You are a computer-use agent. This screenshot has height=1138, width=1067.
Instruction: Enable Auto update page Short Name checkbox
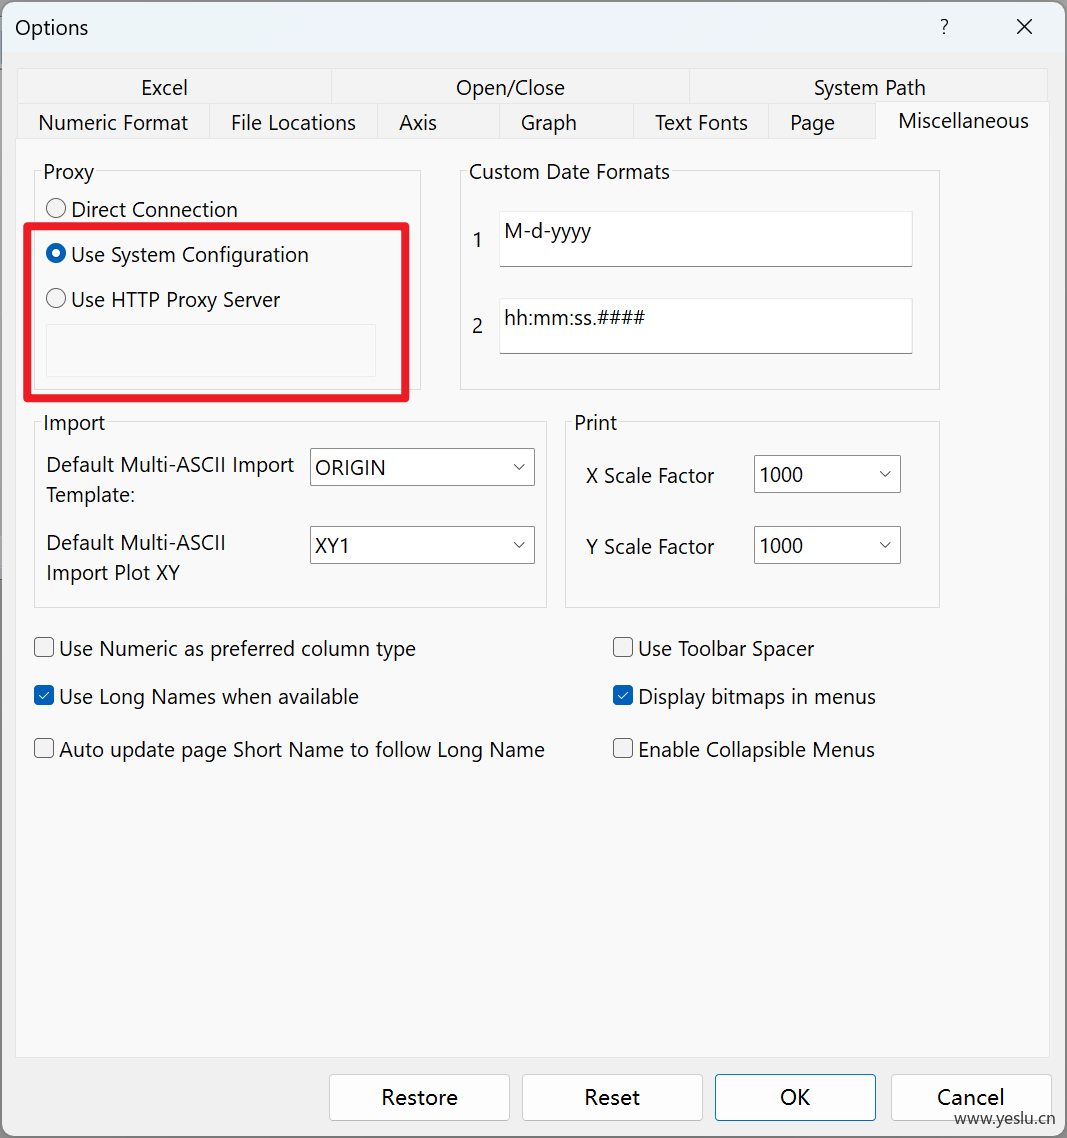point(44,749)
